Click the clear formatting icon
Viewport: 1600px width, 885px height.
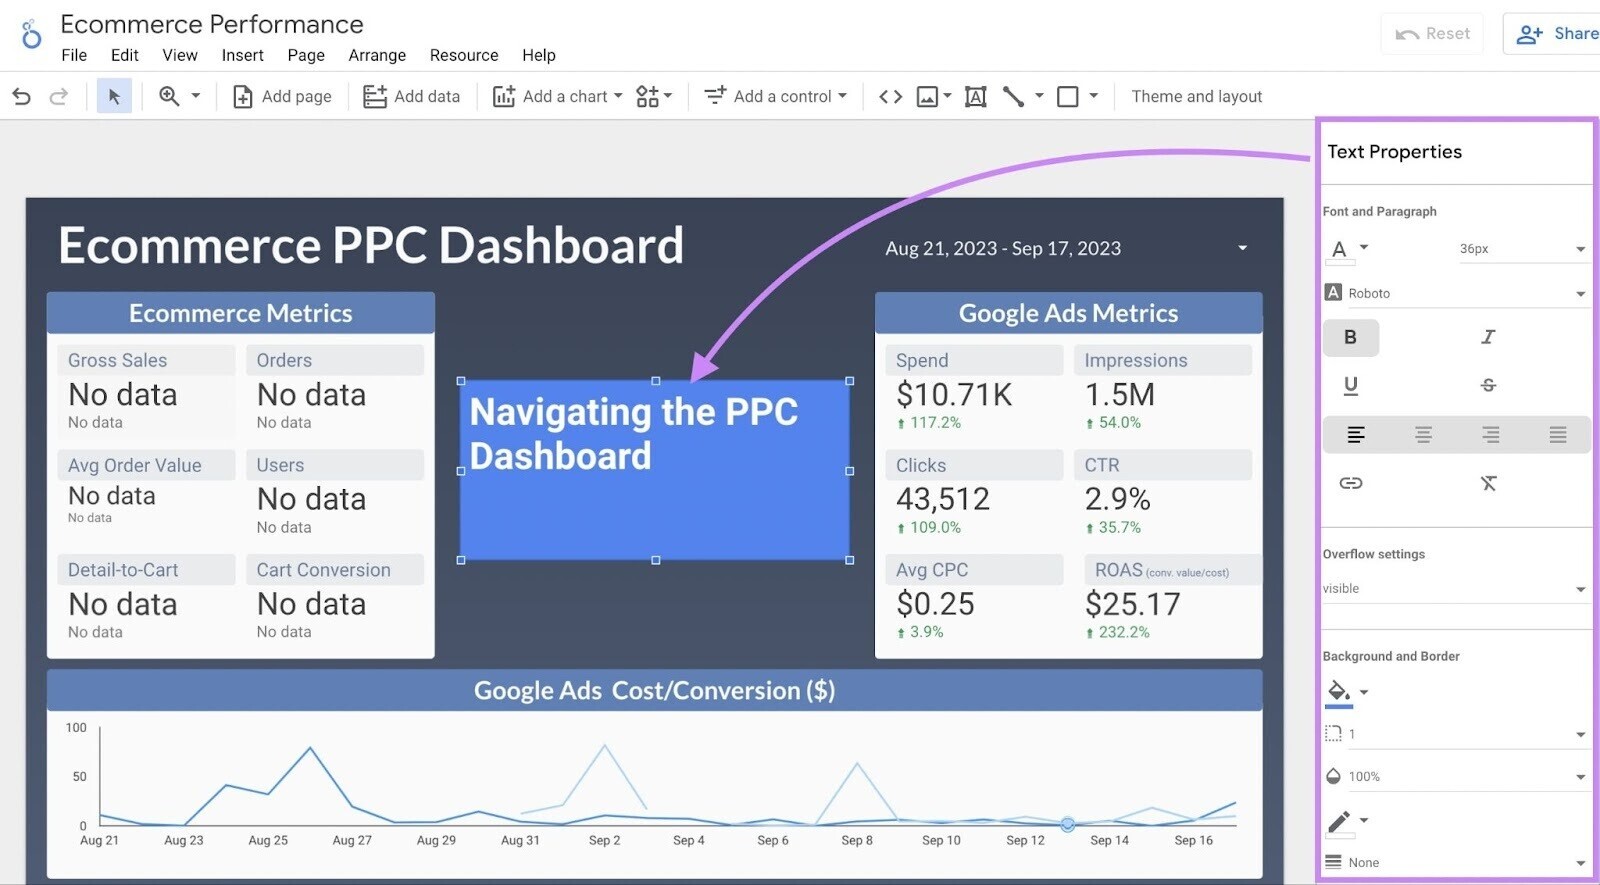point(1488,483)
